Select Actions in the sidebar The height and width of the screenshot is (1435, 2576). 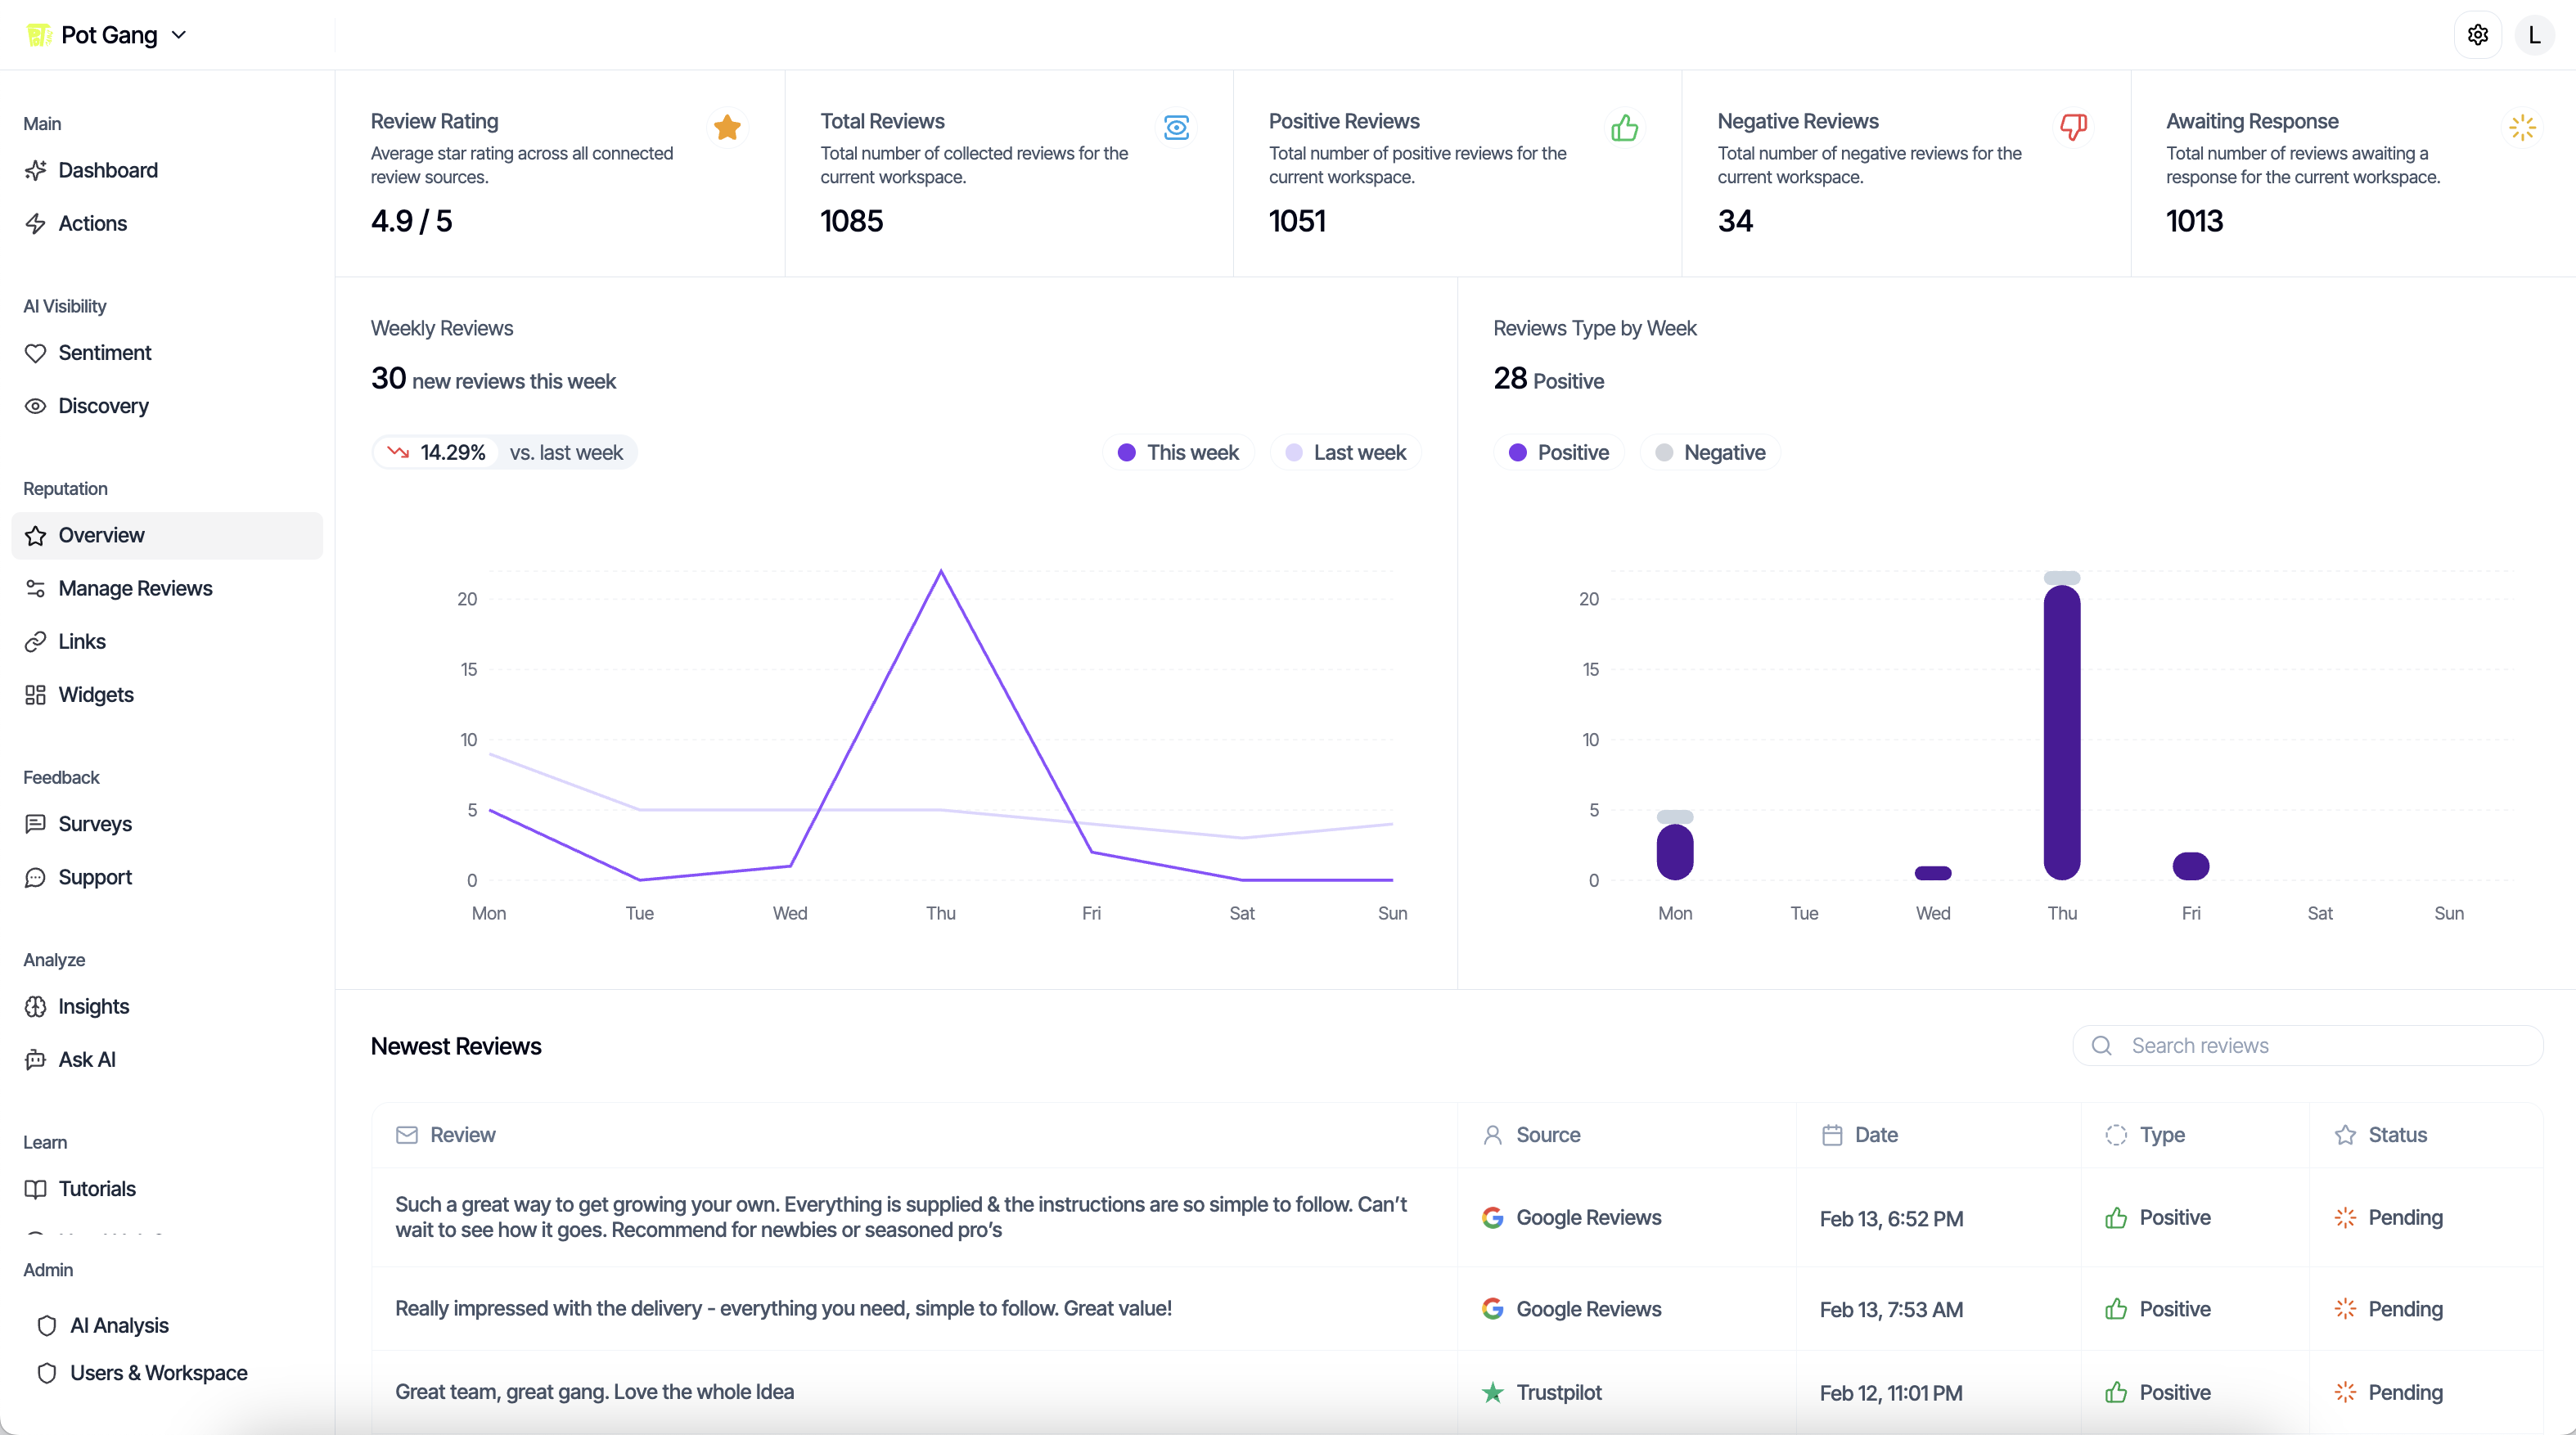click(93, 223)
